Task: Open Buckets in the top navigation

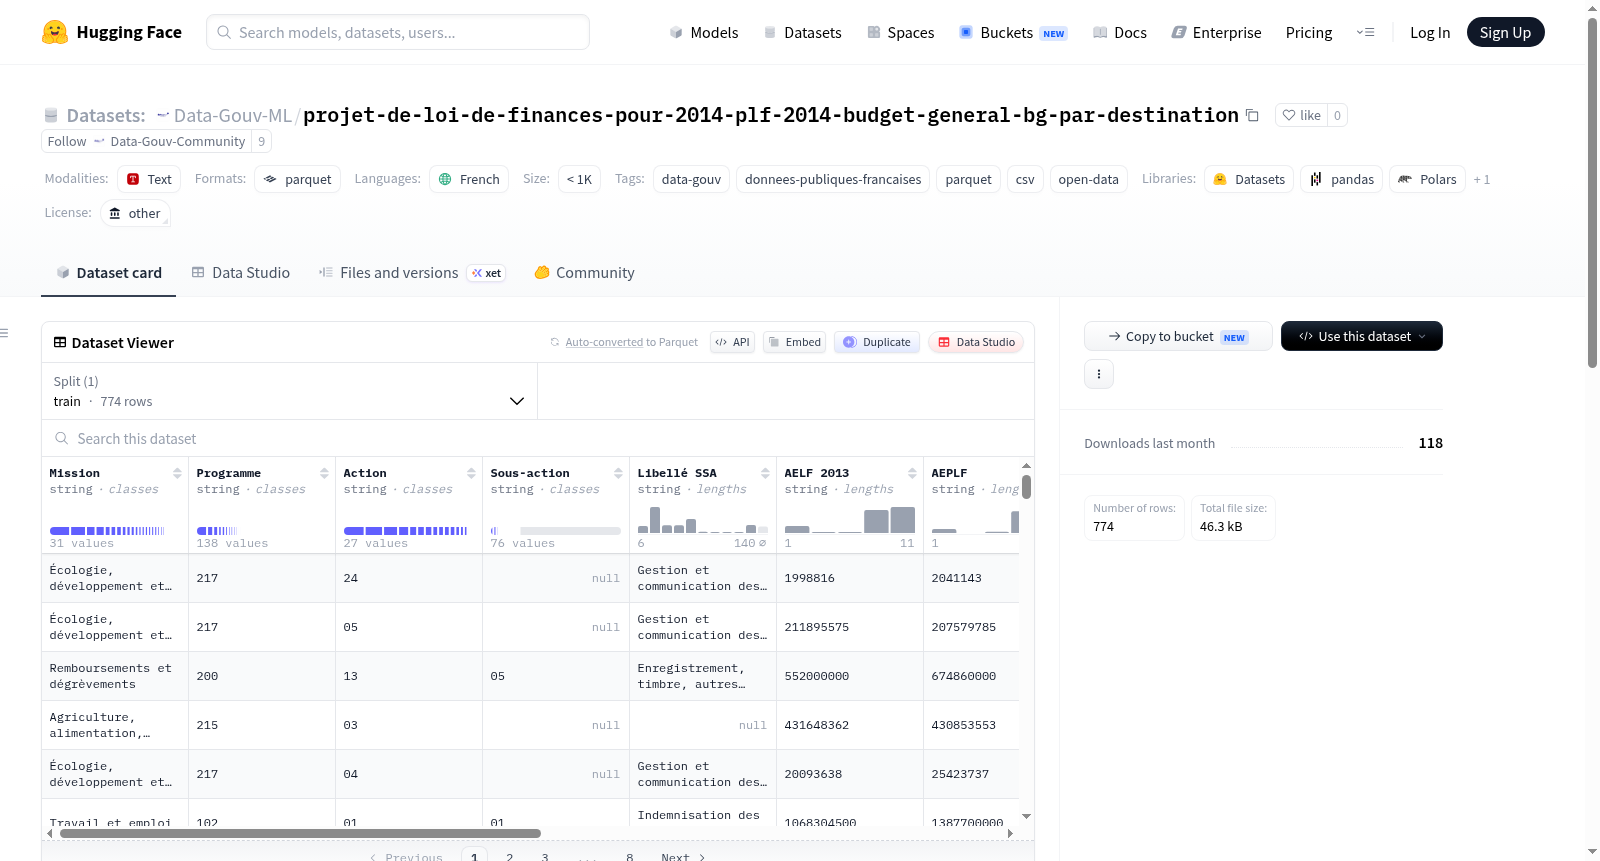Action: click(1014, 32)
